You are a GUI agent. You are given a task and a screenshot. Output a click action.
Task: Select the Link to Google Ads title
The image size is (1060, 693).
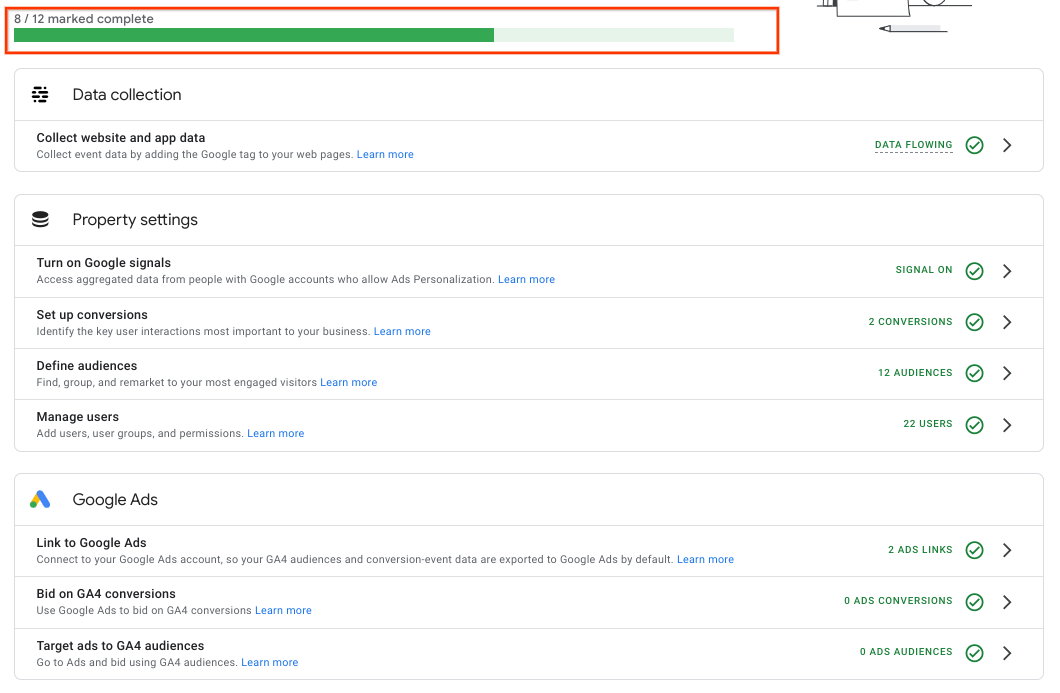pyautogui.click(x=91, y=543)
